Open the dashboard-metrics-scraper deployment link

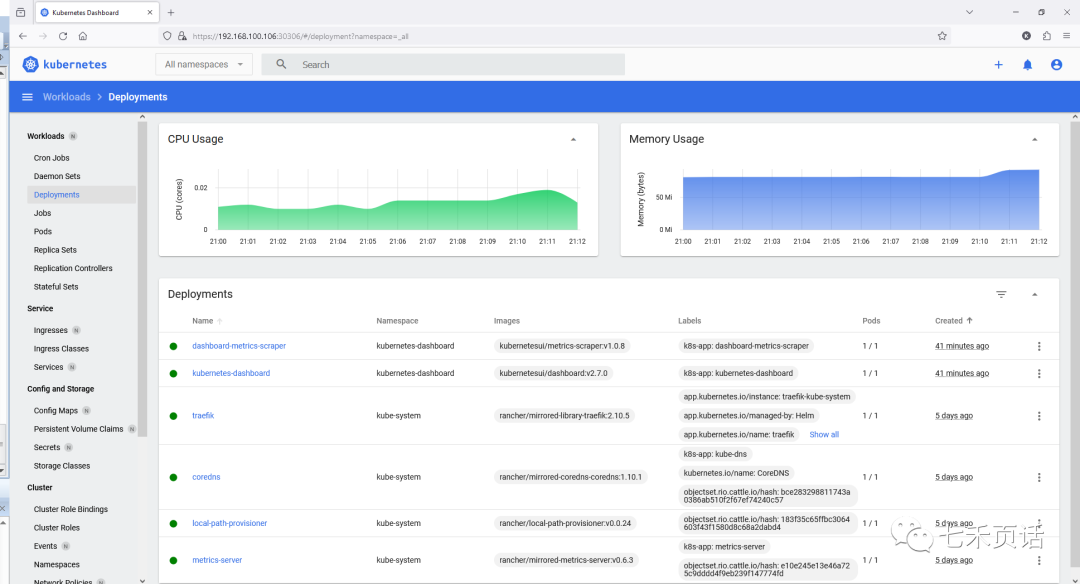[x=239, y=346]
